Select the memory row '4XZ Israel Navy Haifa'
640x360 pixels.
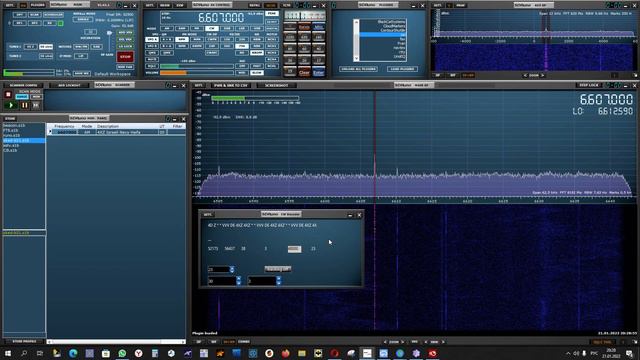pos(116,132)
